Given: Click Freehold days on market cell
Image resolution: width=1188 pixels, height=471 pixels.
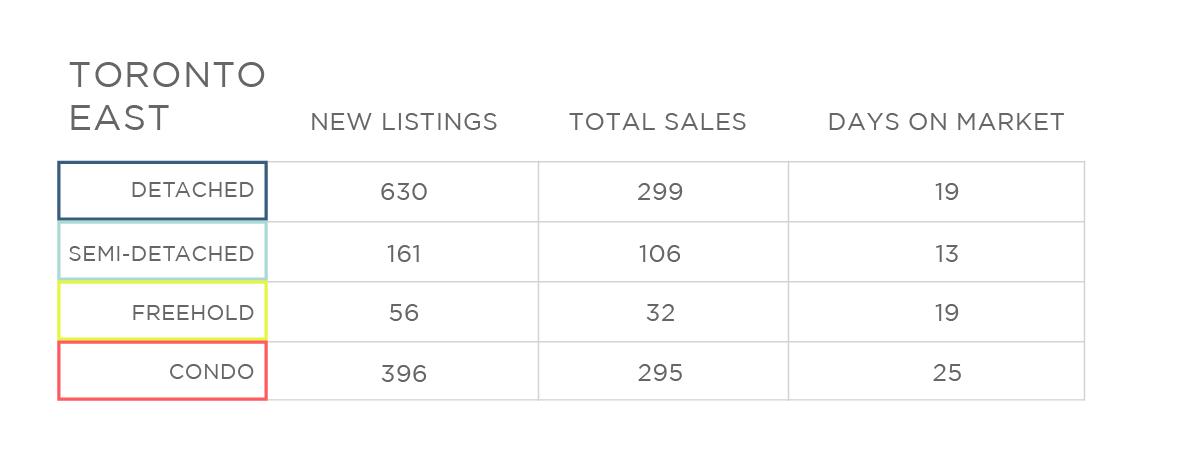Looking at the screenshot, I should coord(946,312).
